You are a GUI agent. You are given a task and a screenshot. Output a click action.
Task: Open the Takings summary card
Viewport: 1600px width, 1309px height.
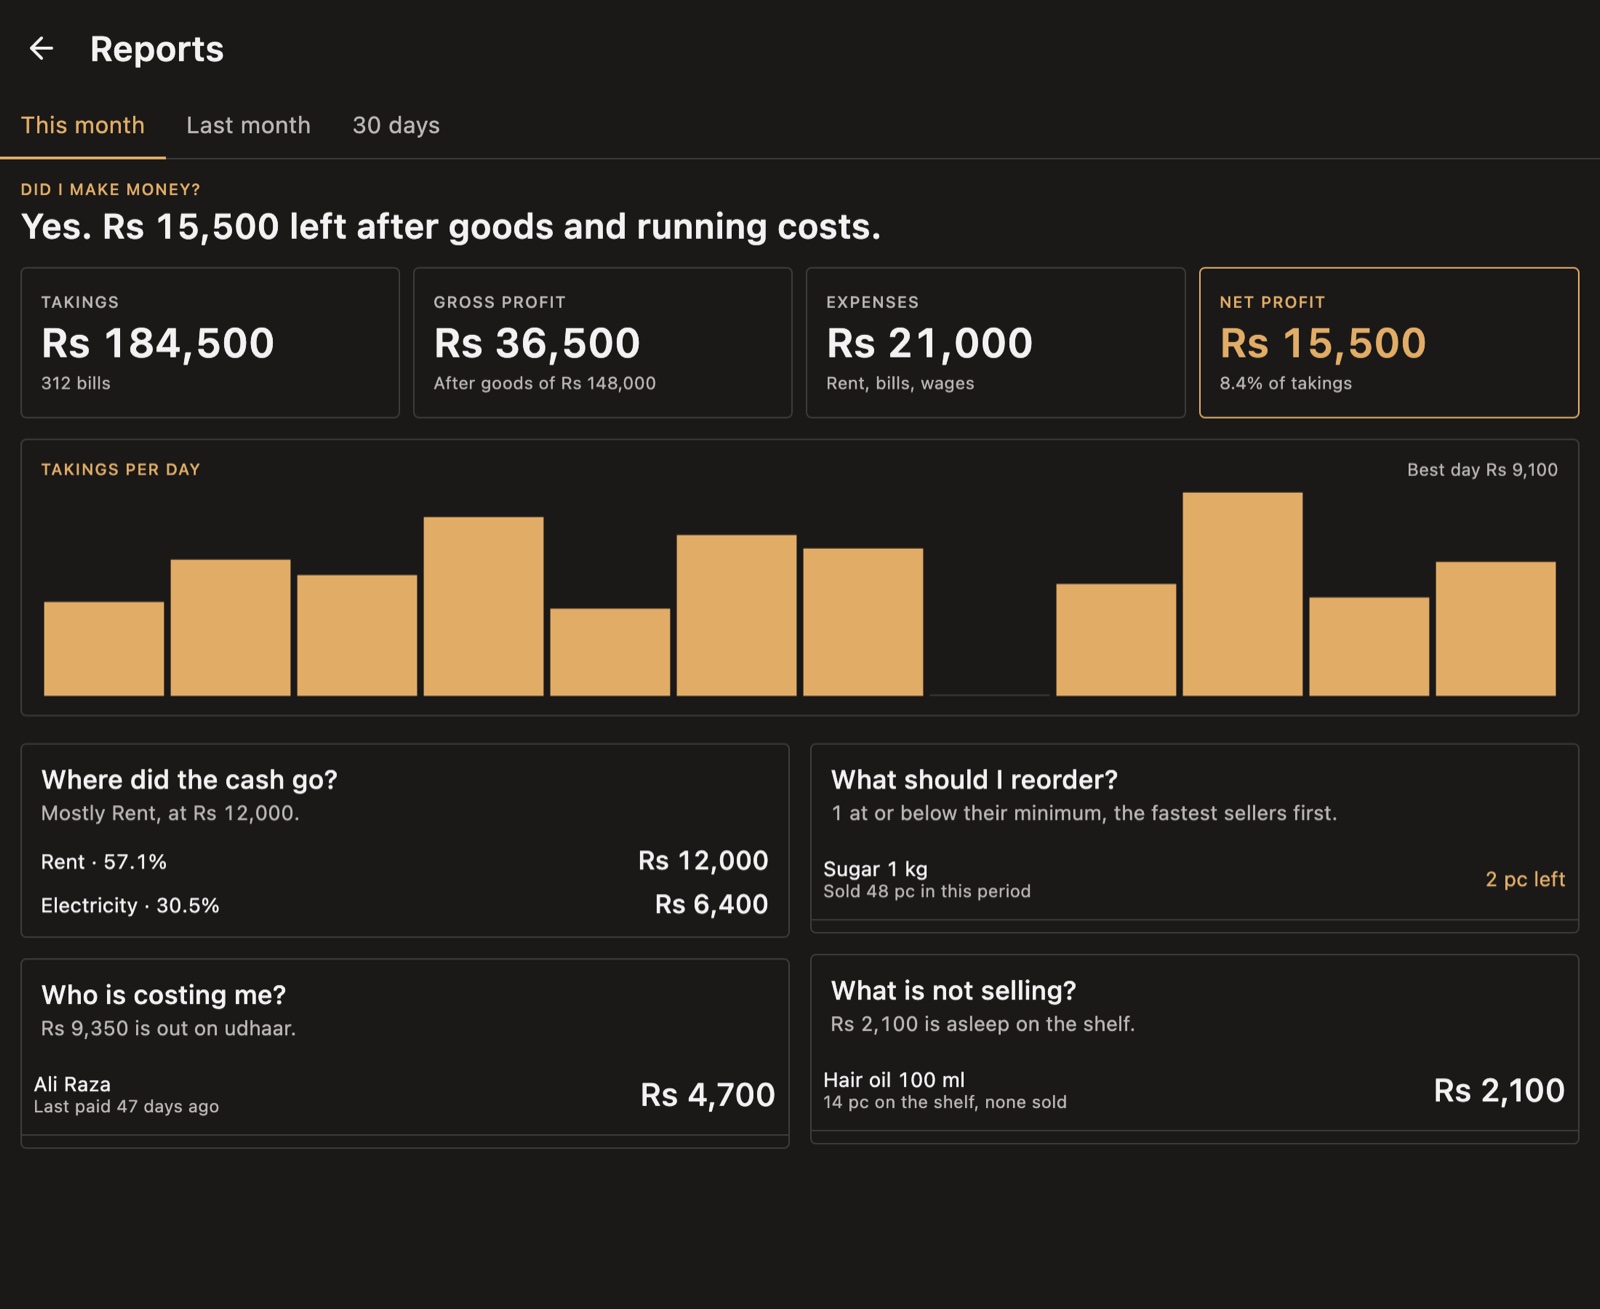click(x=210, y=342)
